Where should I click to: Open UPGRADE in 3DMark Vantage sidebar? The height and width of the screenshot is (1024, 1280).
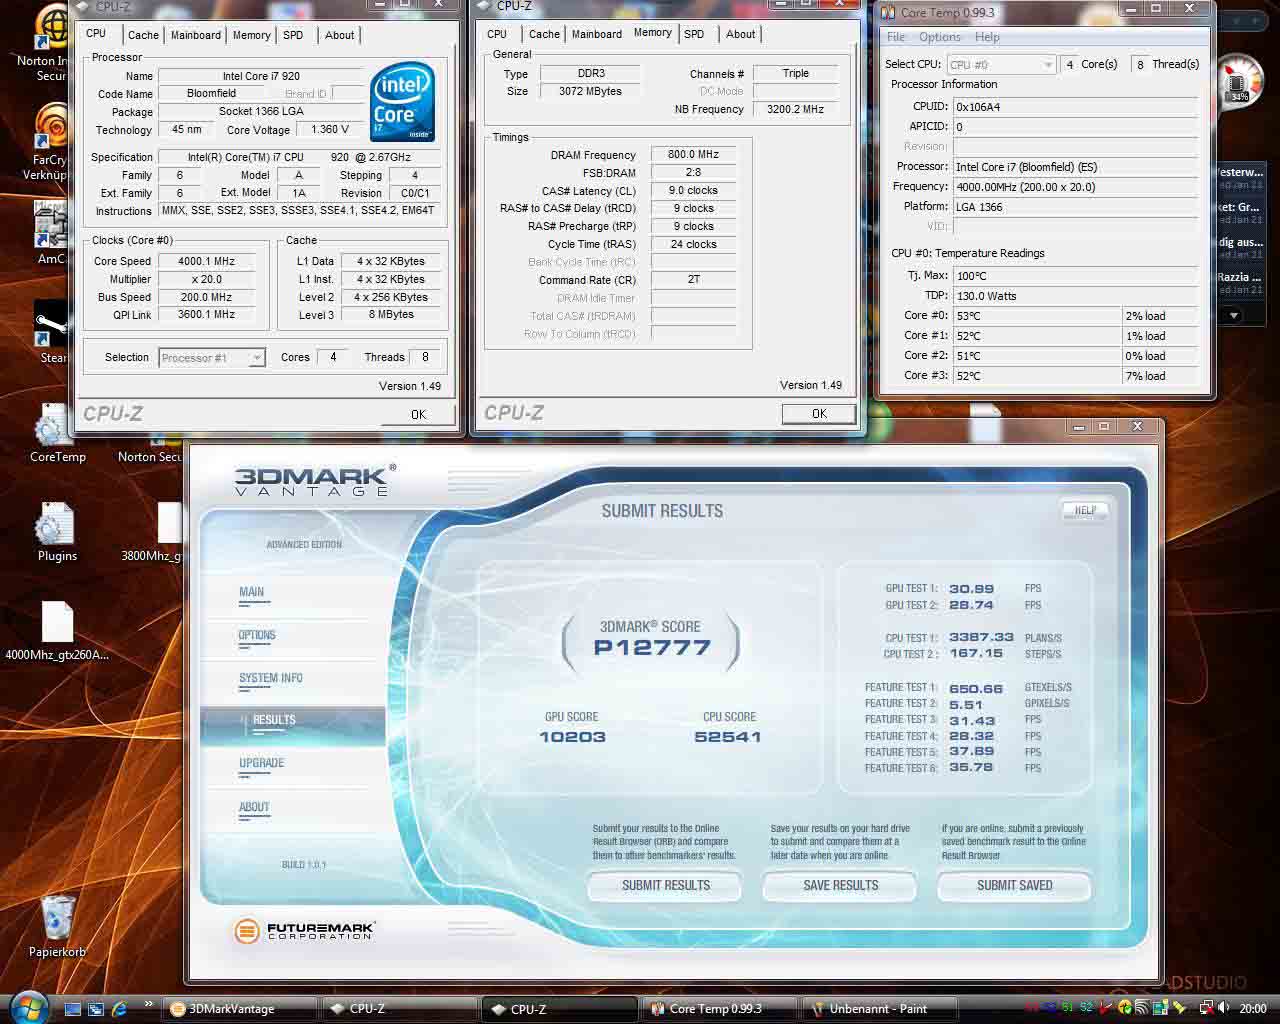pos(262,763)
